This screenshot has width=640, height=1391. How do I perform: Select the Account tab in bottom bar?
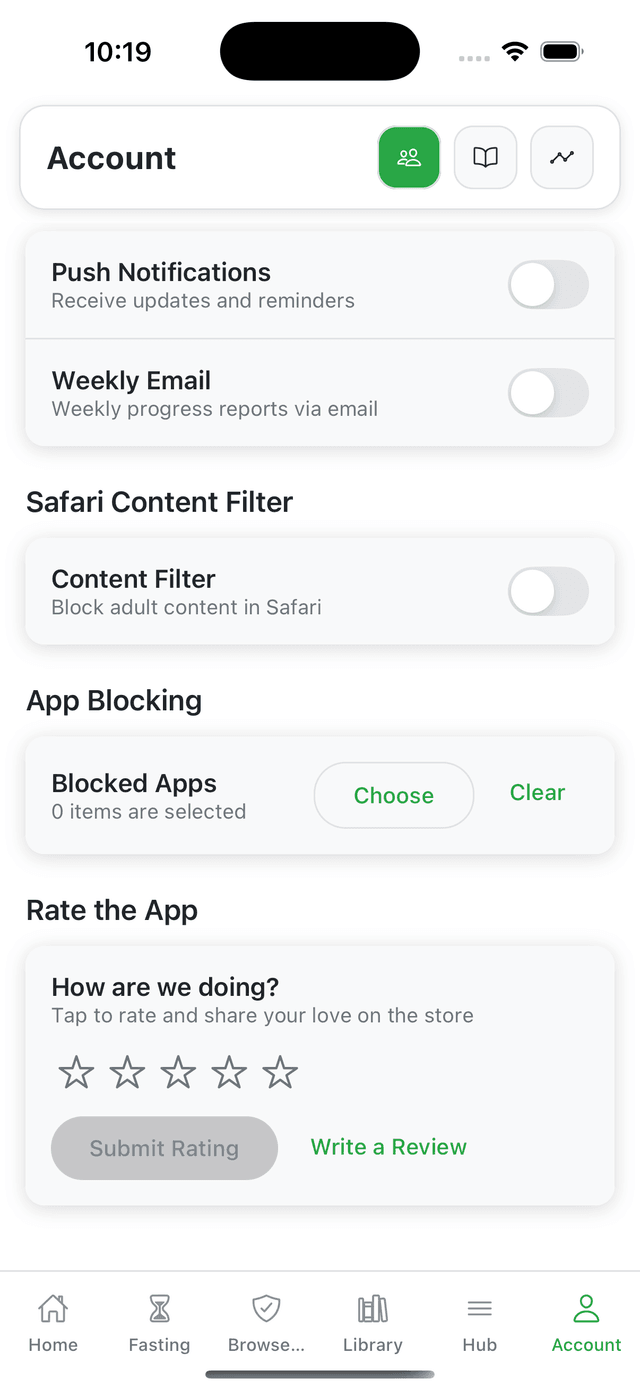click(x=586, y=1320)
